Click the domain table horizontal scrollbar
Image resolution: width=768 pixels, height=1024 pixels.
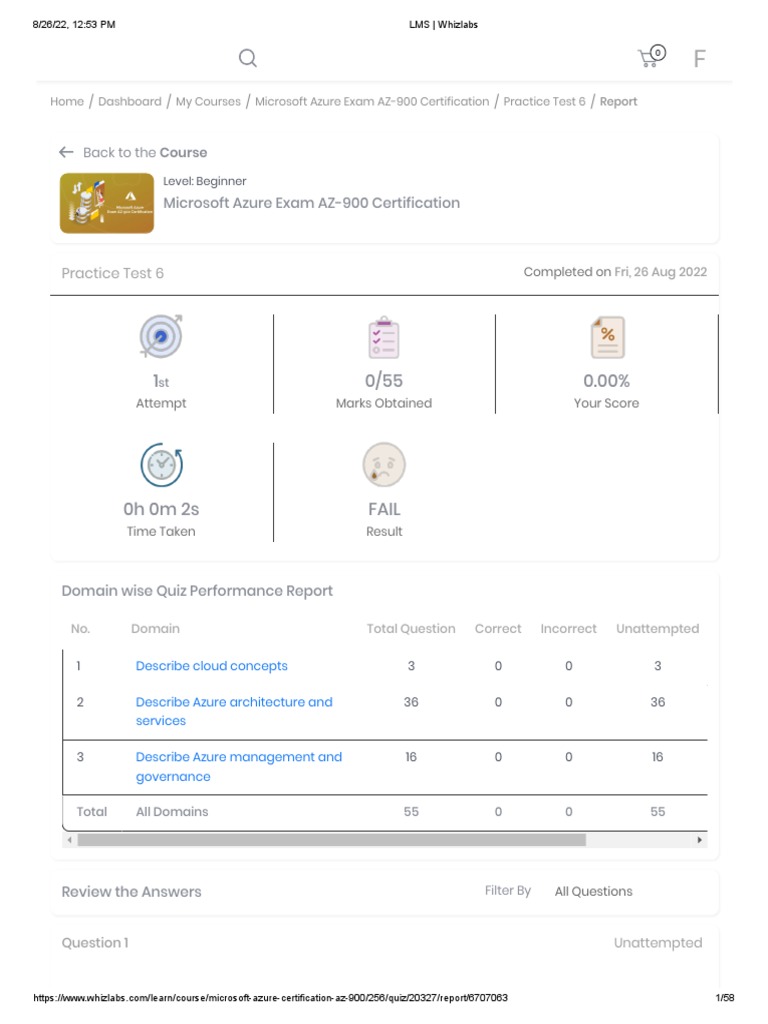pyautogui.click(x=331, y=840)
